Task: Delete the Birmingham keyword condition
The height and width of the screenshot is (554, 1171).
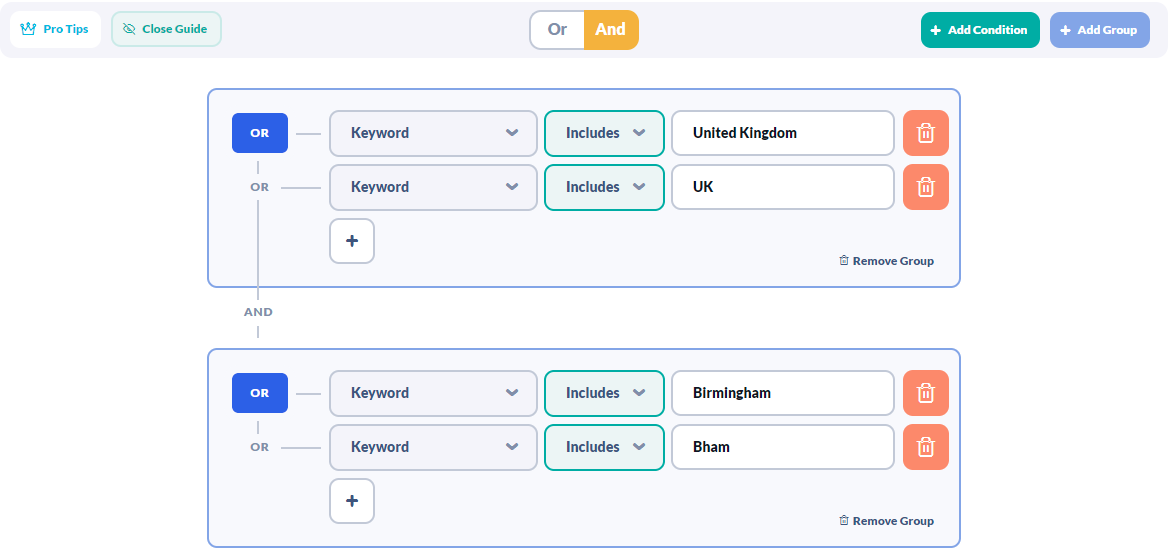Action: pos(925,393)
